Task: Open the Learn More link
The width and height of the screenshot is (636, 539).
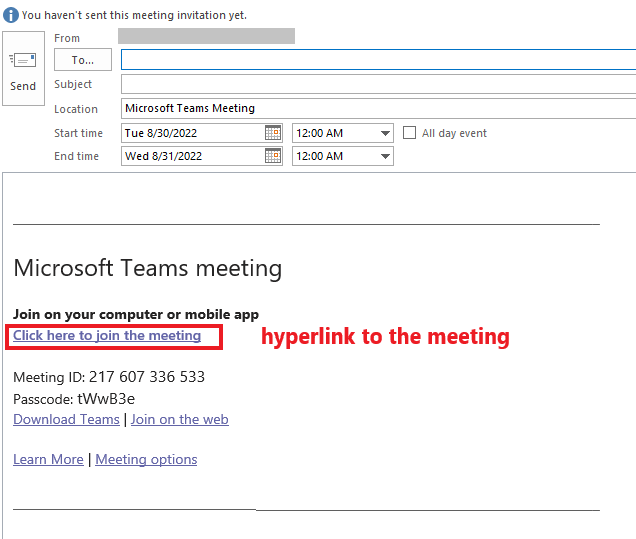Action: click(48, 460)
